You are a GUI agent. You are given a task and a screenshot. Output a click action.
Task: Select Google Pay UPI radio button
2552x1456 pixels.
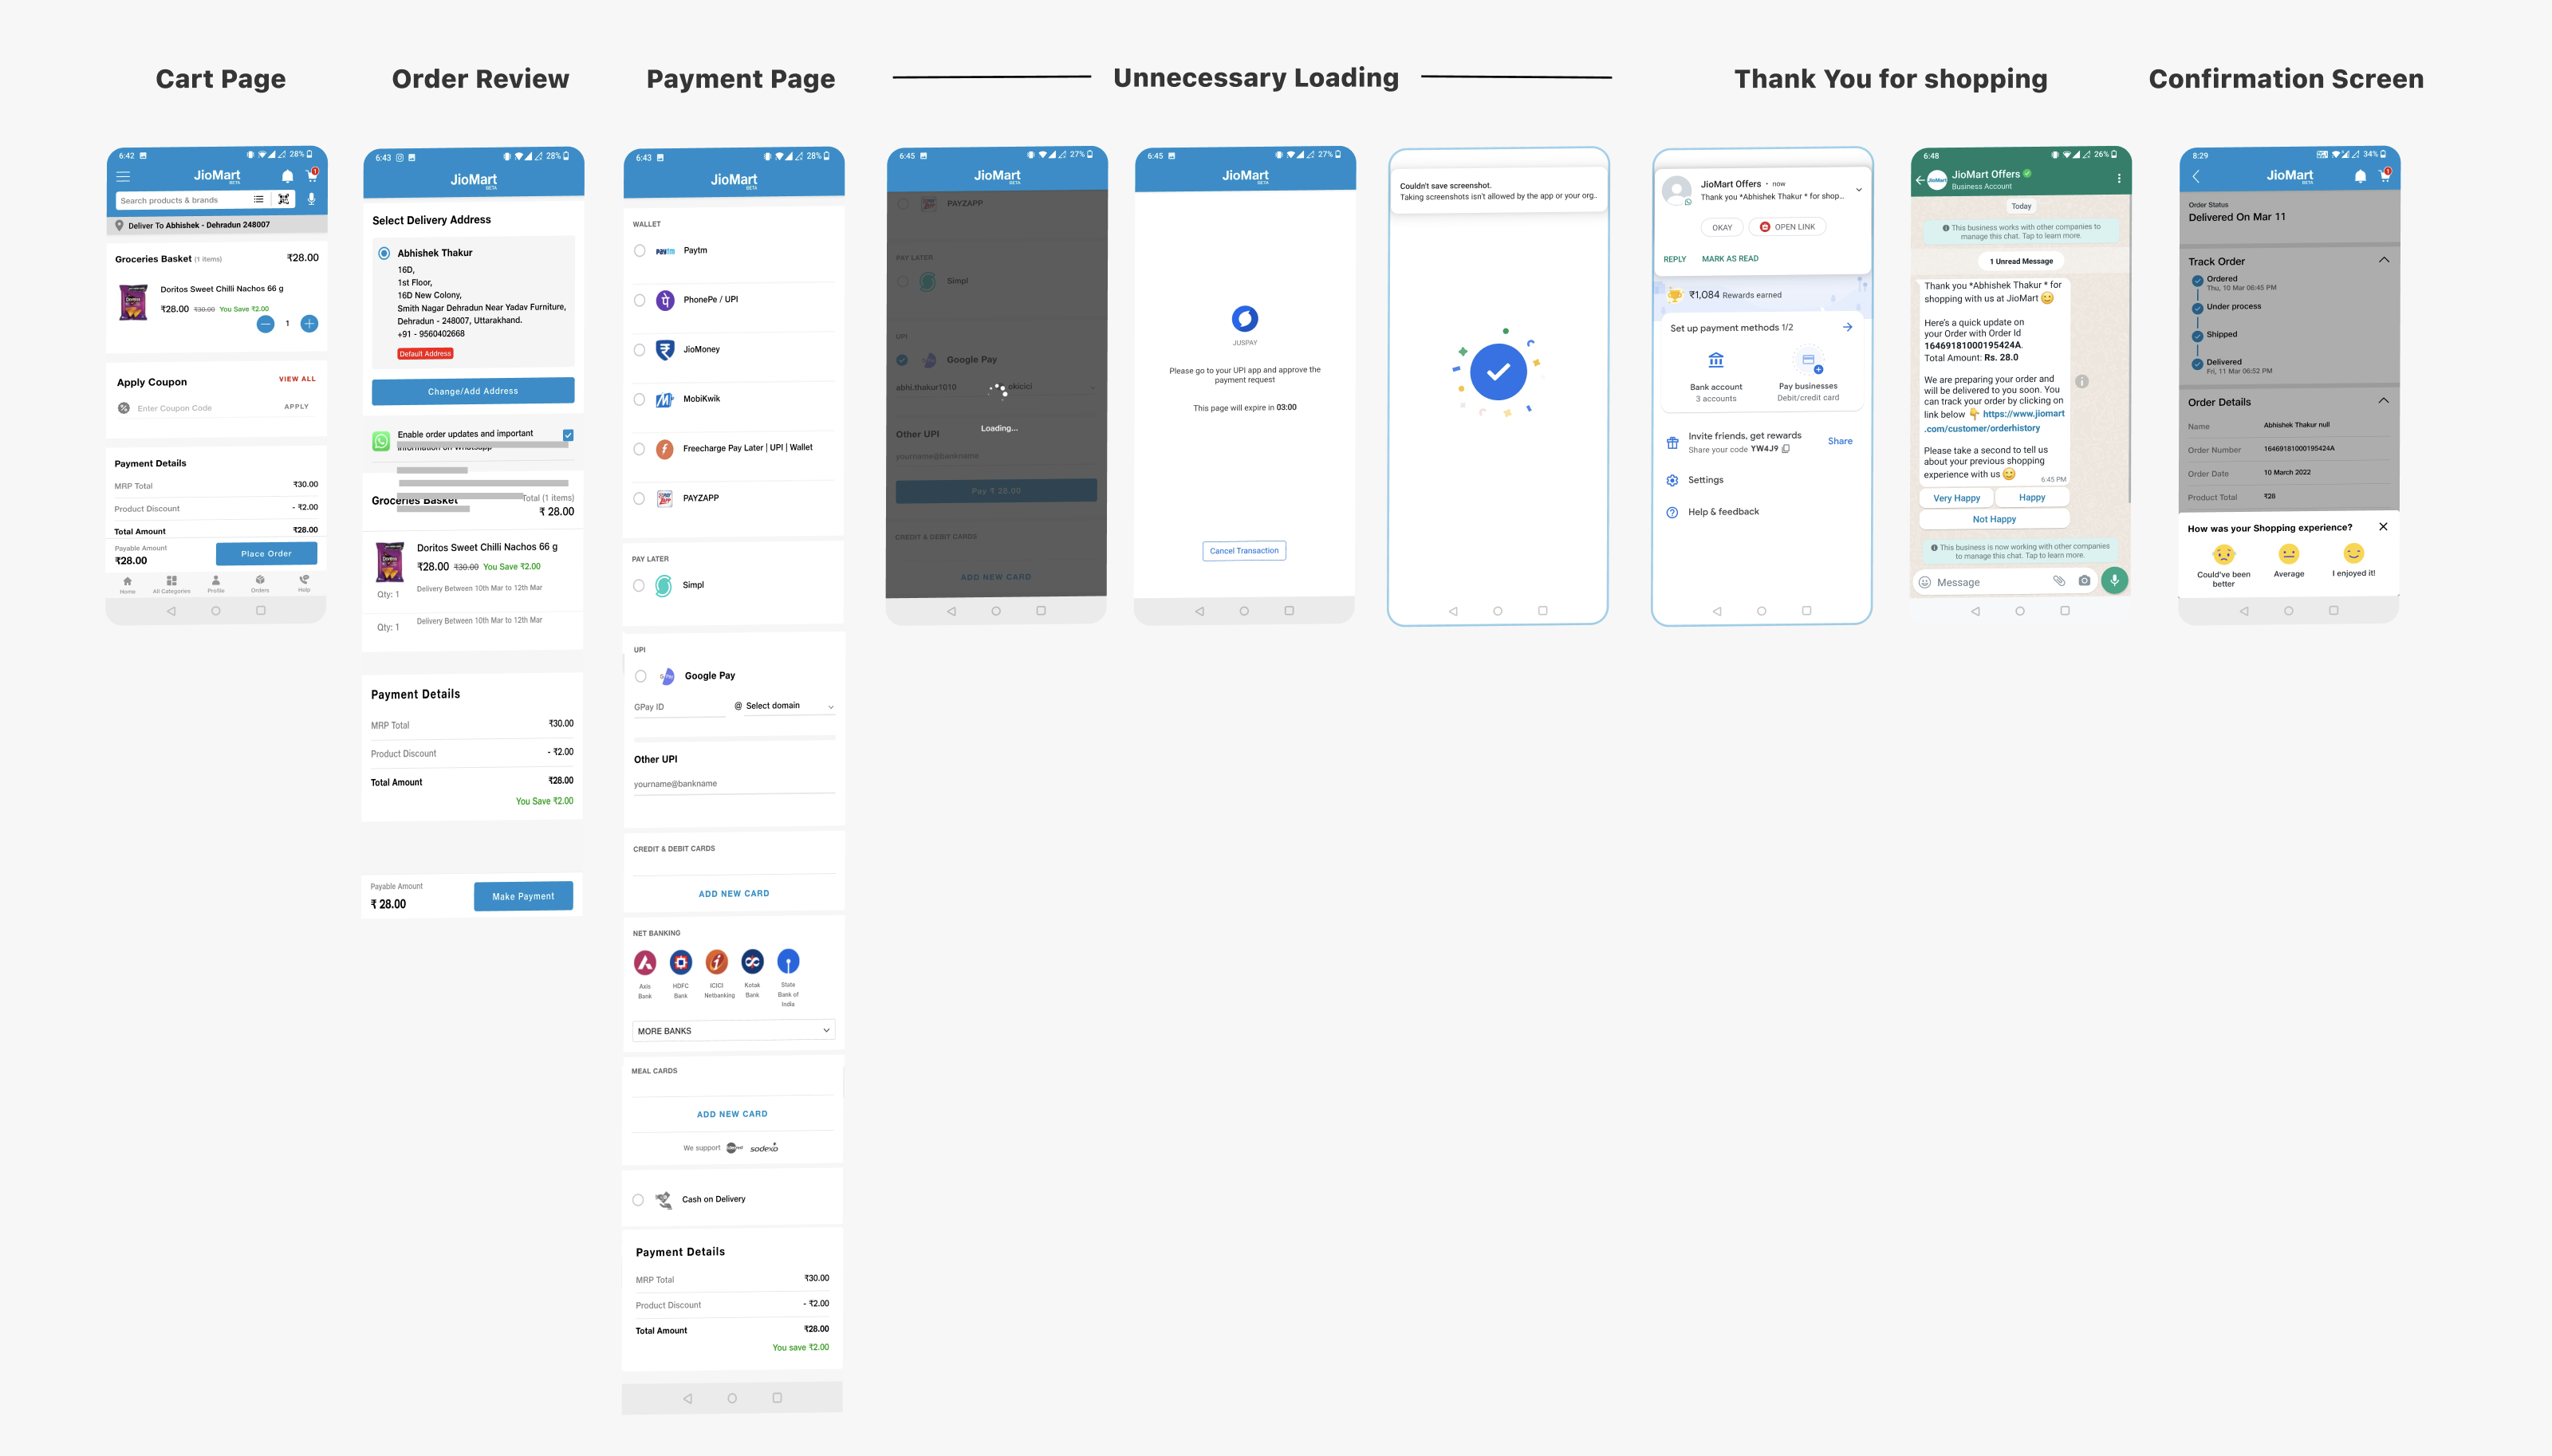[641, 676]
